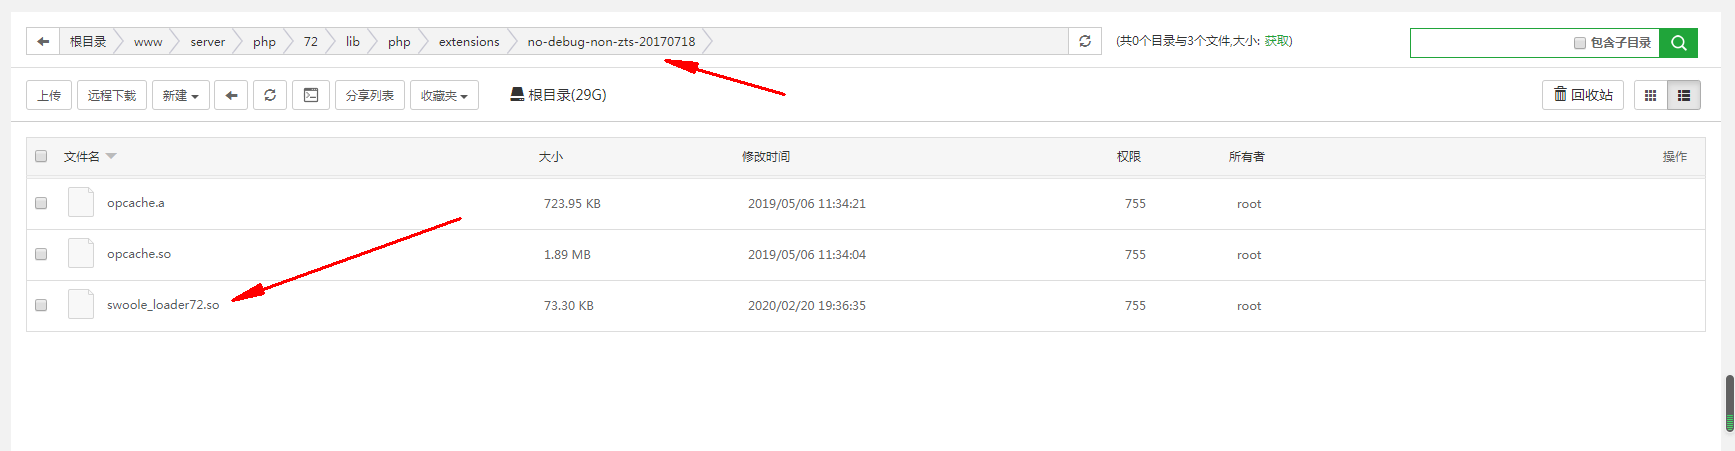This screenshot has height=451, width=1735.
Task: Click the toolbar refresh icon button
Action: (x=270, y=95)
